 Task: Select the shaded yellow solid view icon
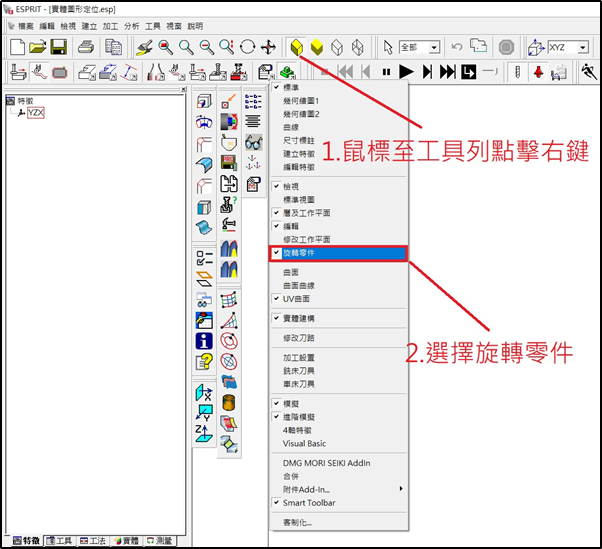(x=296, y=47)
